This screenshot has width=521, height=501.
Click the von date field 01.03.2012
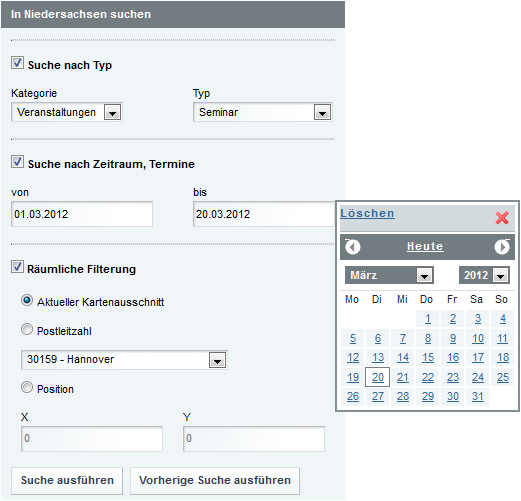[x=82, y=214]
